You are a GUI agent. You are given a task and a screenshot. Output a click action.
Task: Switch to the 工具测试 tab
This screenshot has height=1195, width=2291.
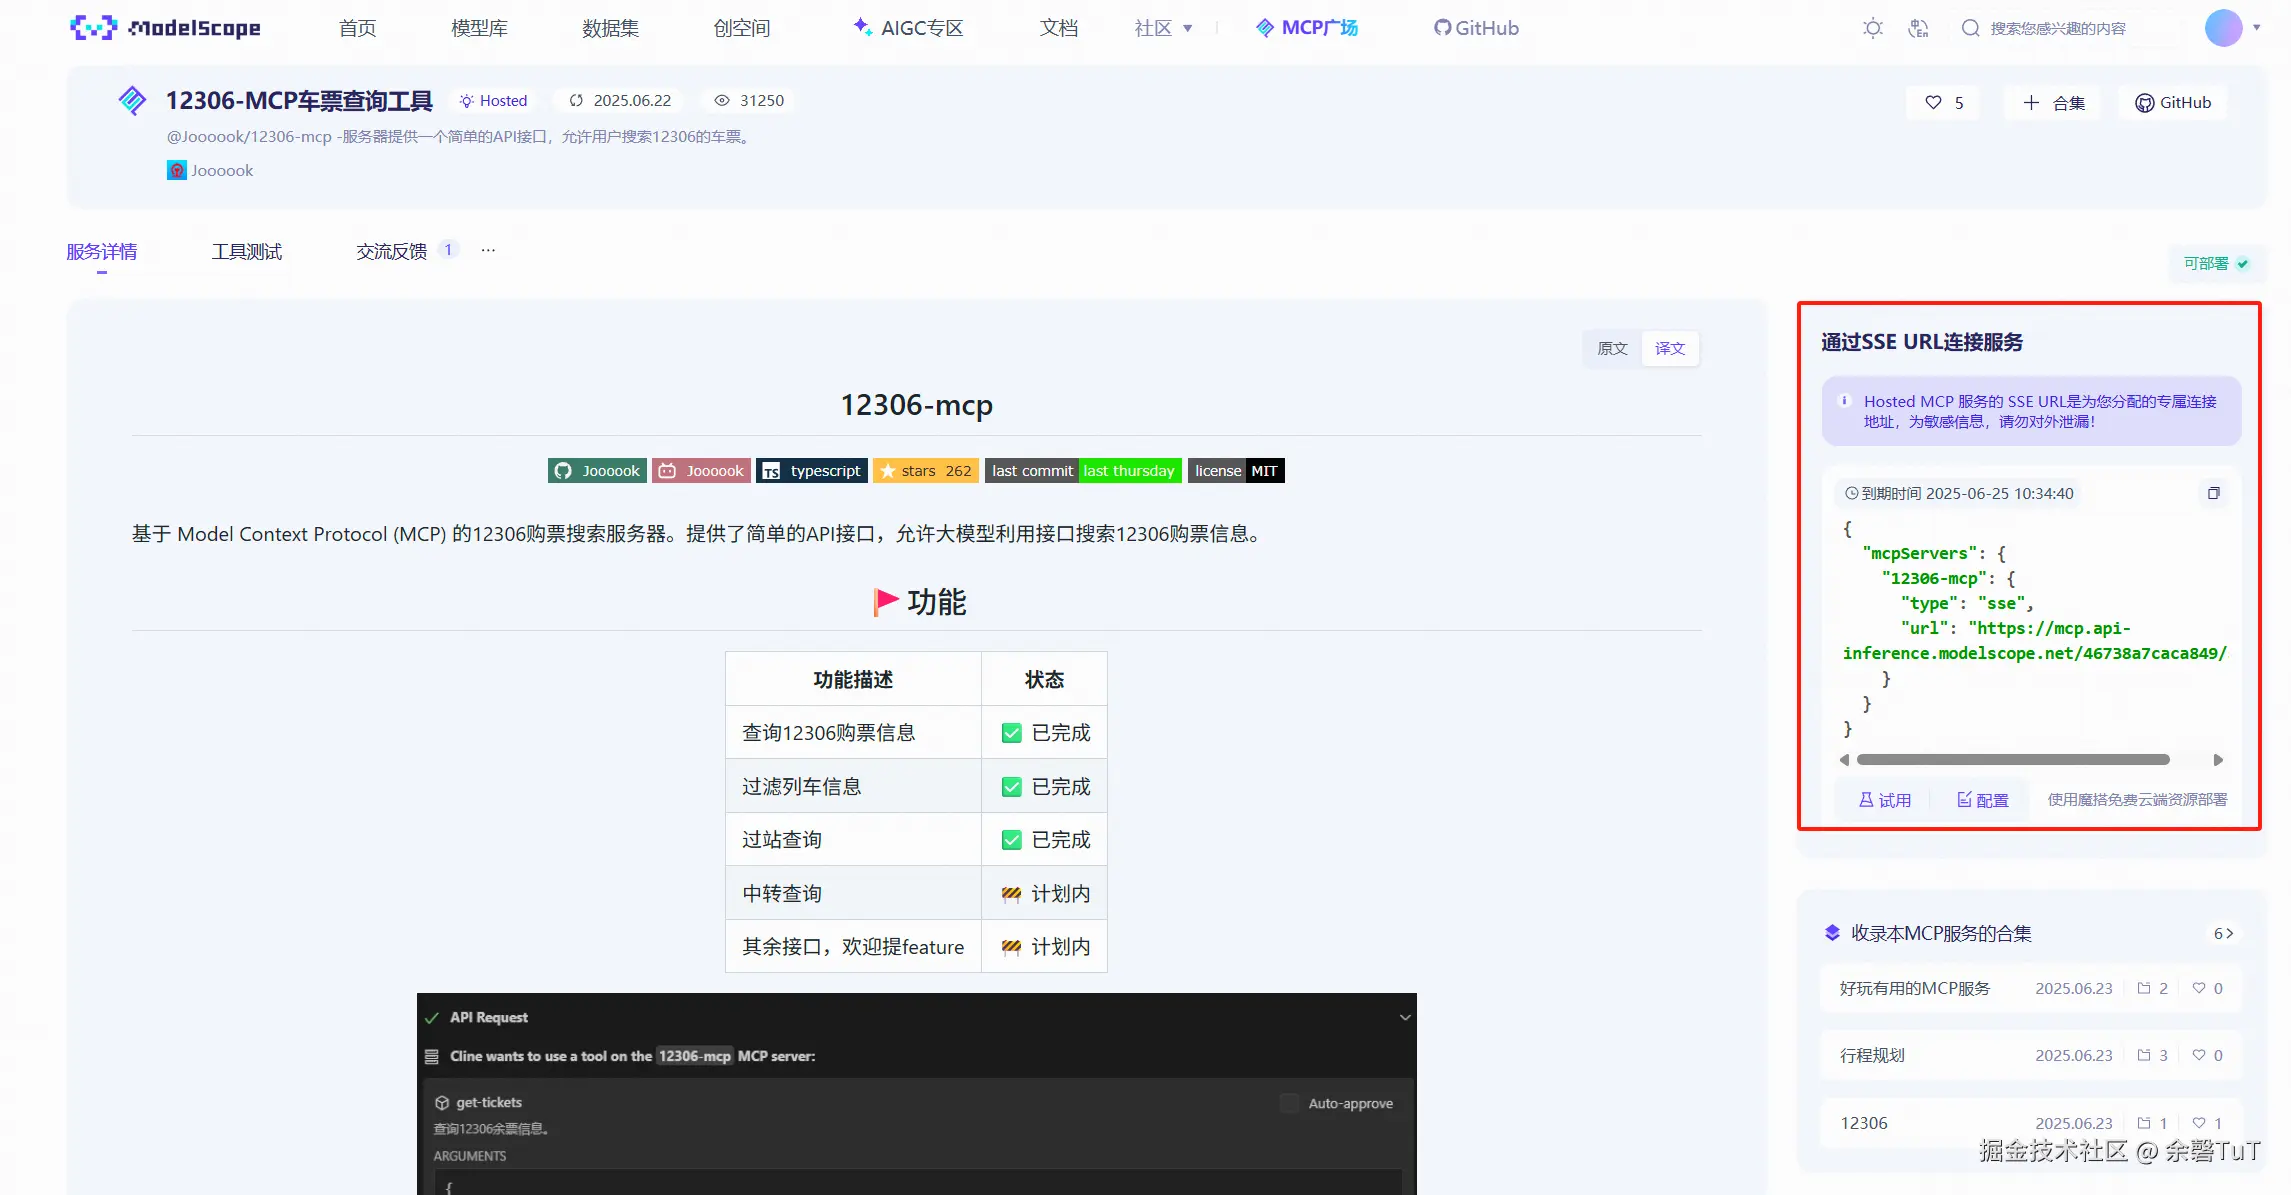pyautogui.click(x=246, y=252)
